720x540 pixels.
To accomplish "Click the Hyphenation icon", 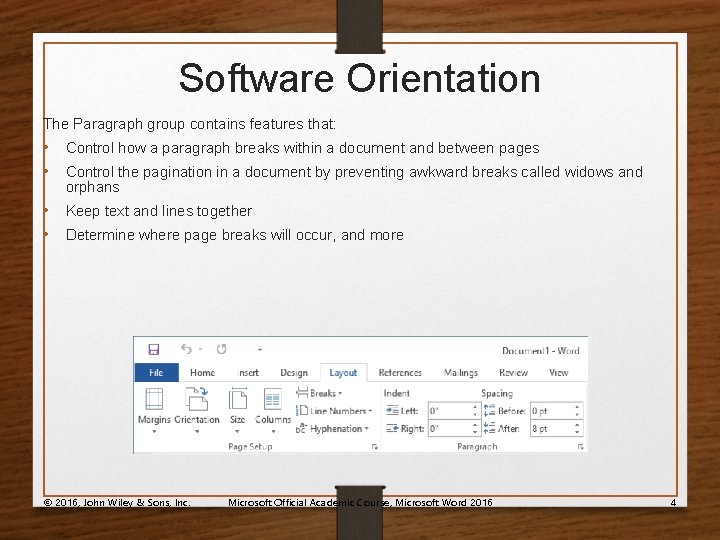I will point(301,428).
